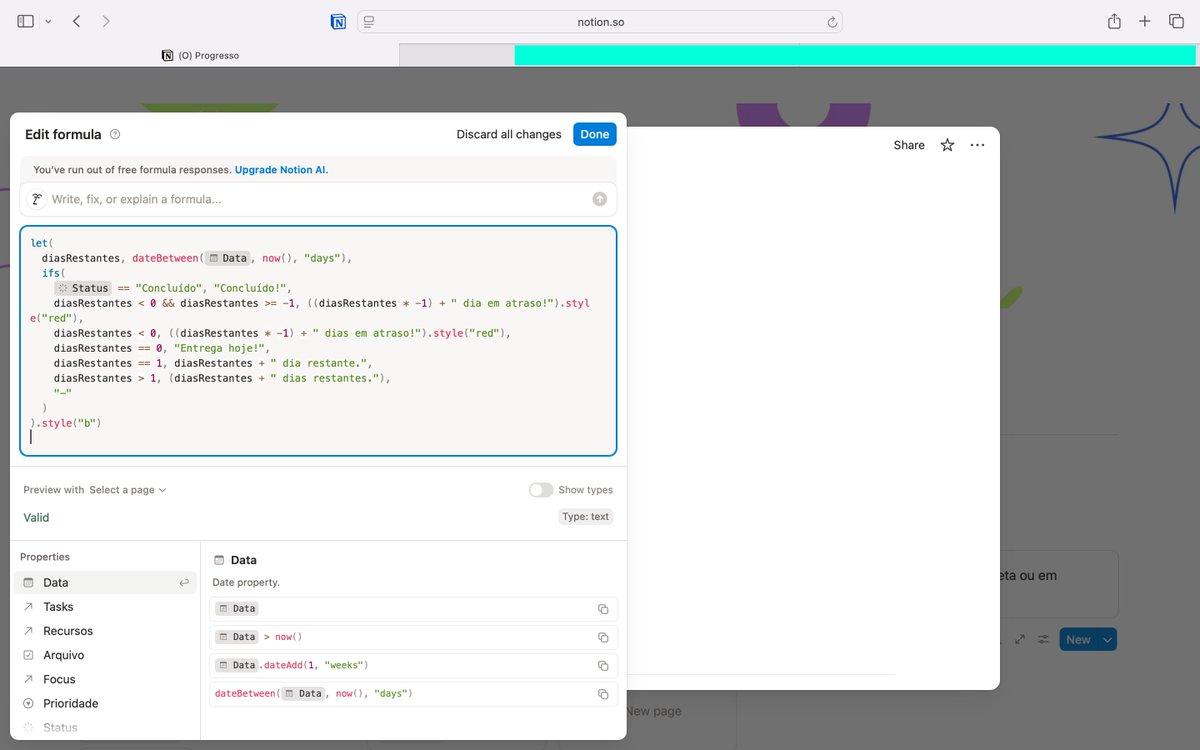Open the sidebar options dropdown arrow
Viewport: 1200px width, 750px height.
[48, 21]
